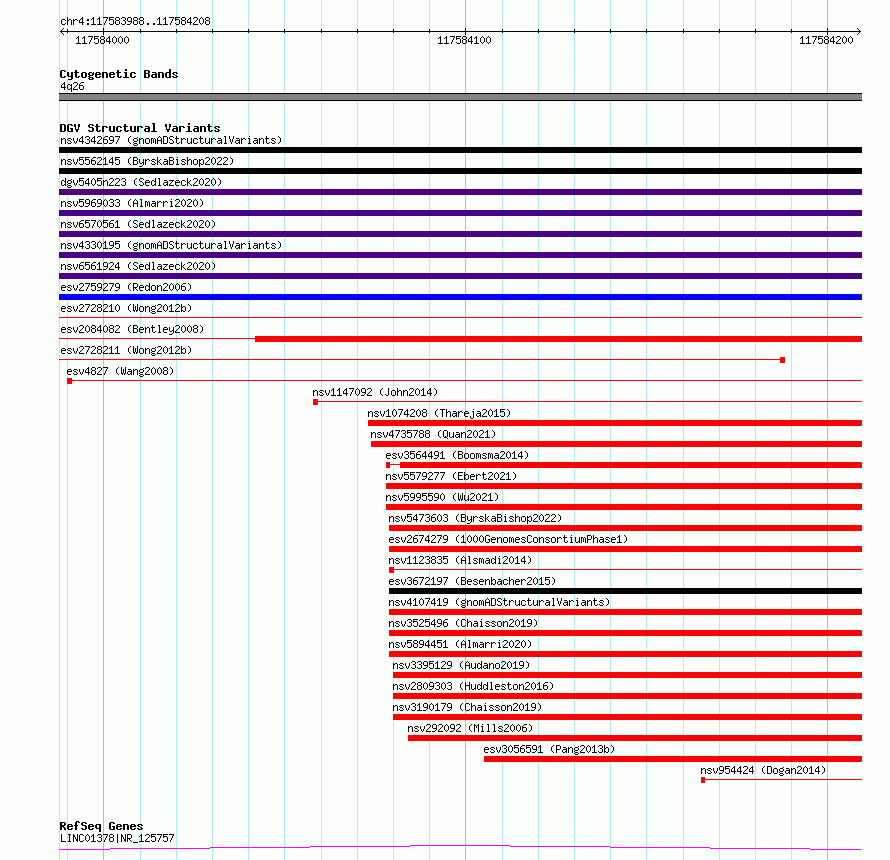Open the esv2728210 (Wong2012b) entry
Viewport: 890px width, 860px height.
click(x=126, y=308)
